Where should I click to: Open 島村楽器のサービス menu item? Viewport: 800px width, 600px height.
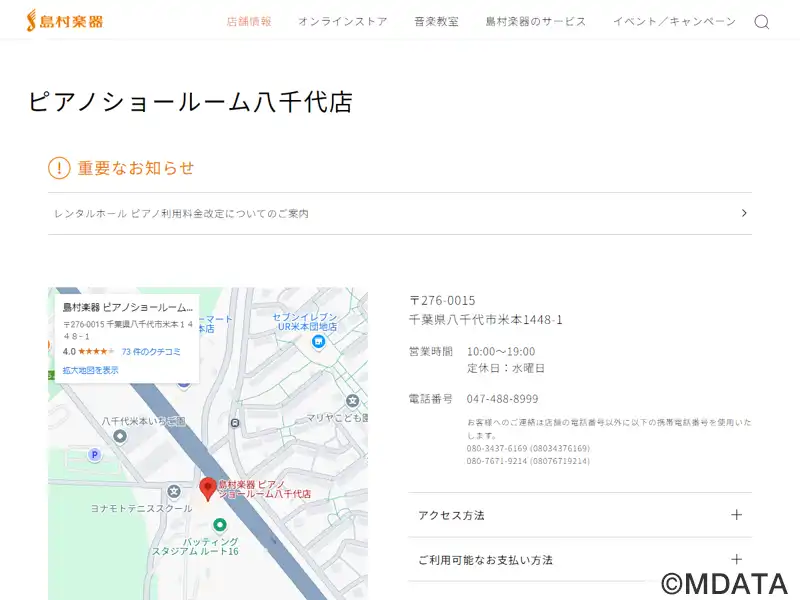click(536, 21)
